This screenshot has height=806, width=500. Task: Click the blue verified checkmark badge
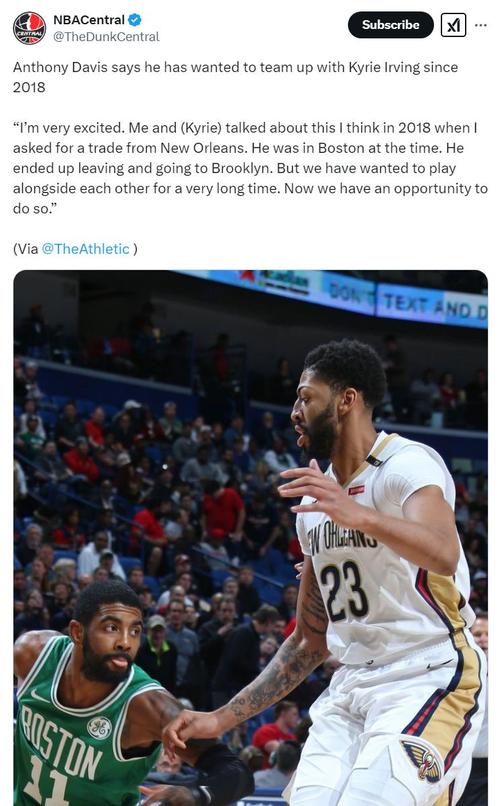135,20
